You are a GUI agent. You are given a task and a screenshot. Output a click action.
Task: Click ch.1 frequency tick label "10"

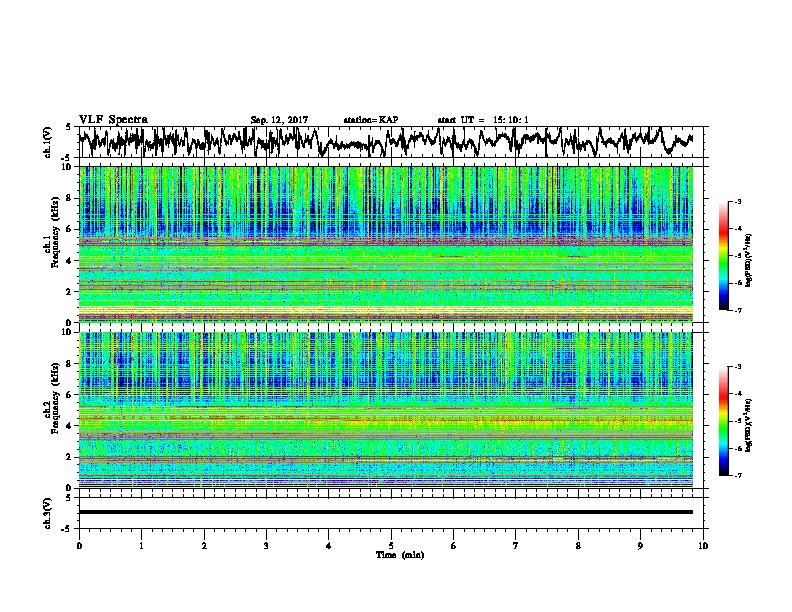pos(67,167)
